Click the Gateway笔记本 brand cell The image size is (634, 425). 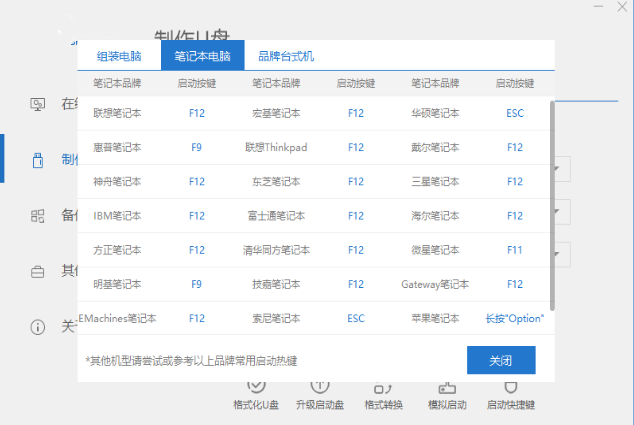tap(435, 284)
